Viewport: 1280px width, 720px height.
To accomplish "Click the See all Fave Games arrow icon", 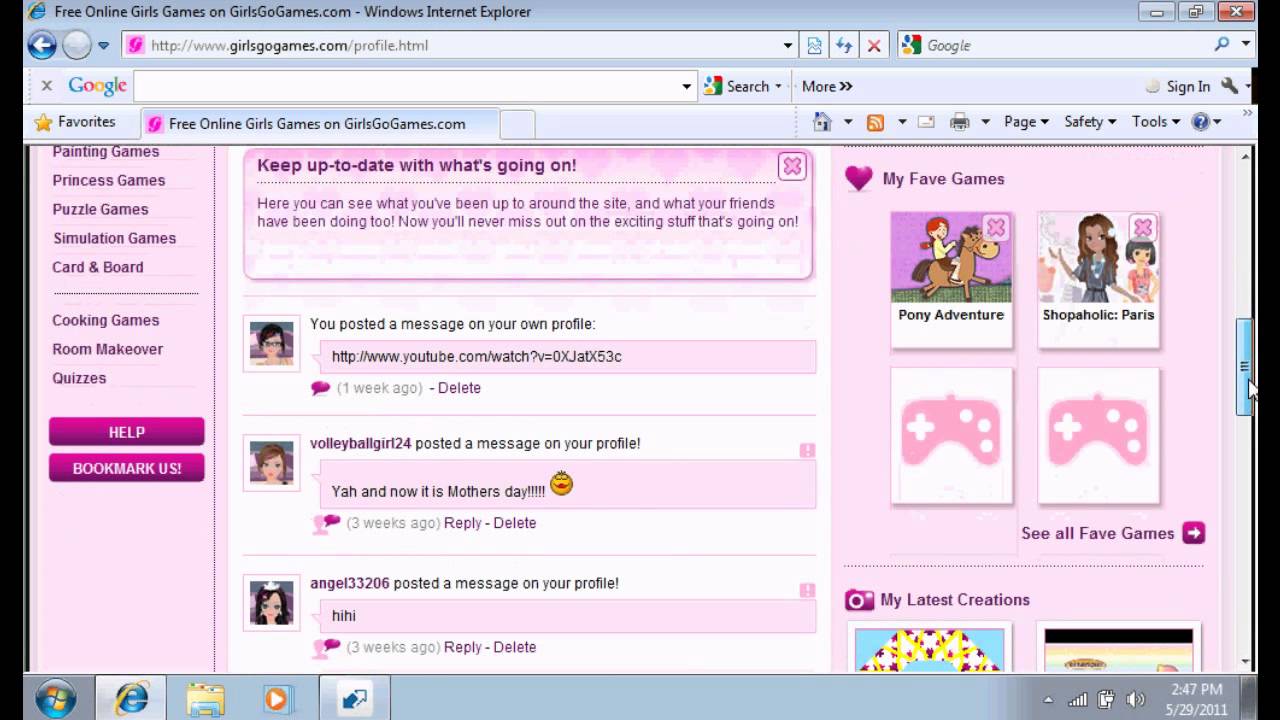I will 1194,533.
